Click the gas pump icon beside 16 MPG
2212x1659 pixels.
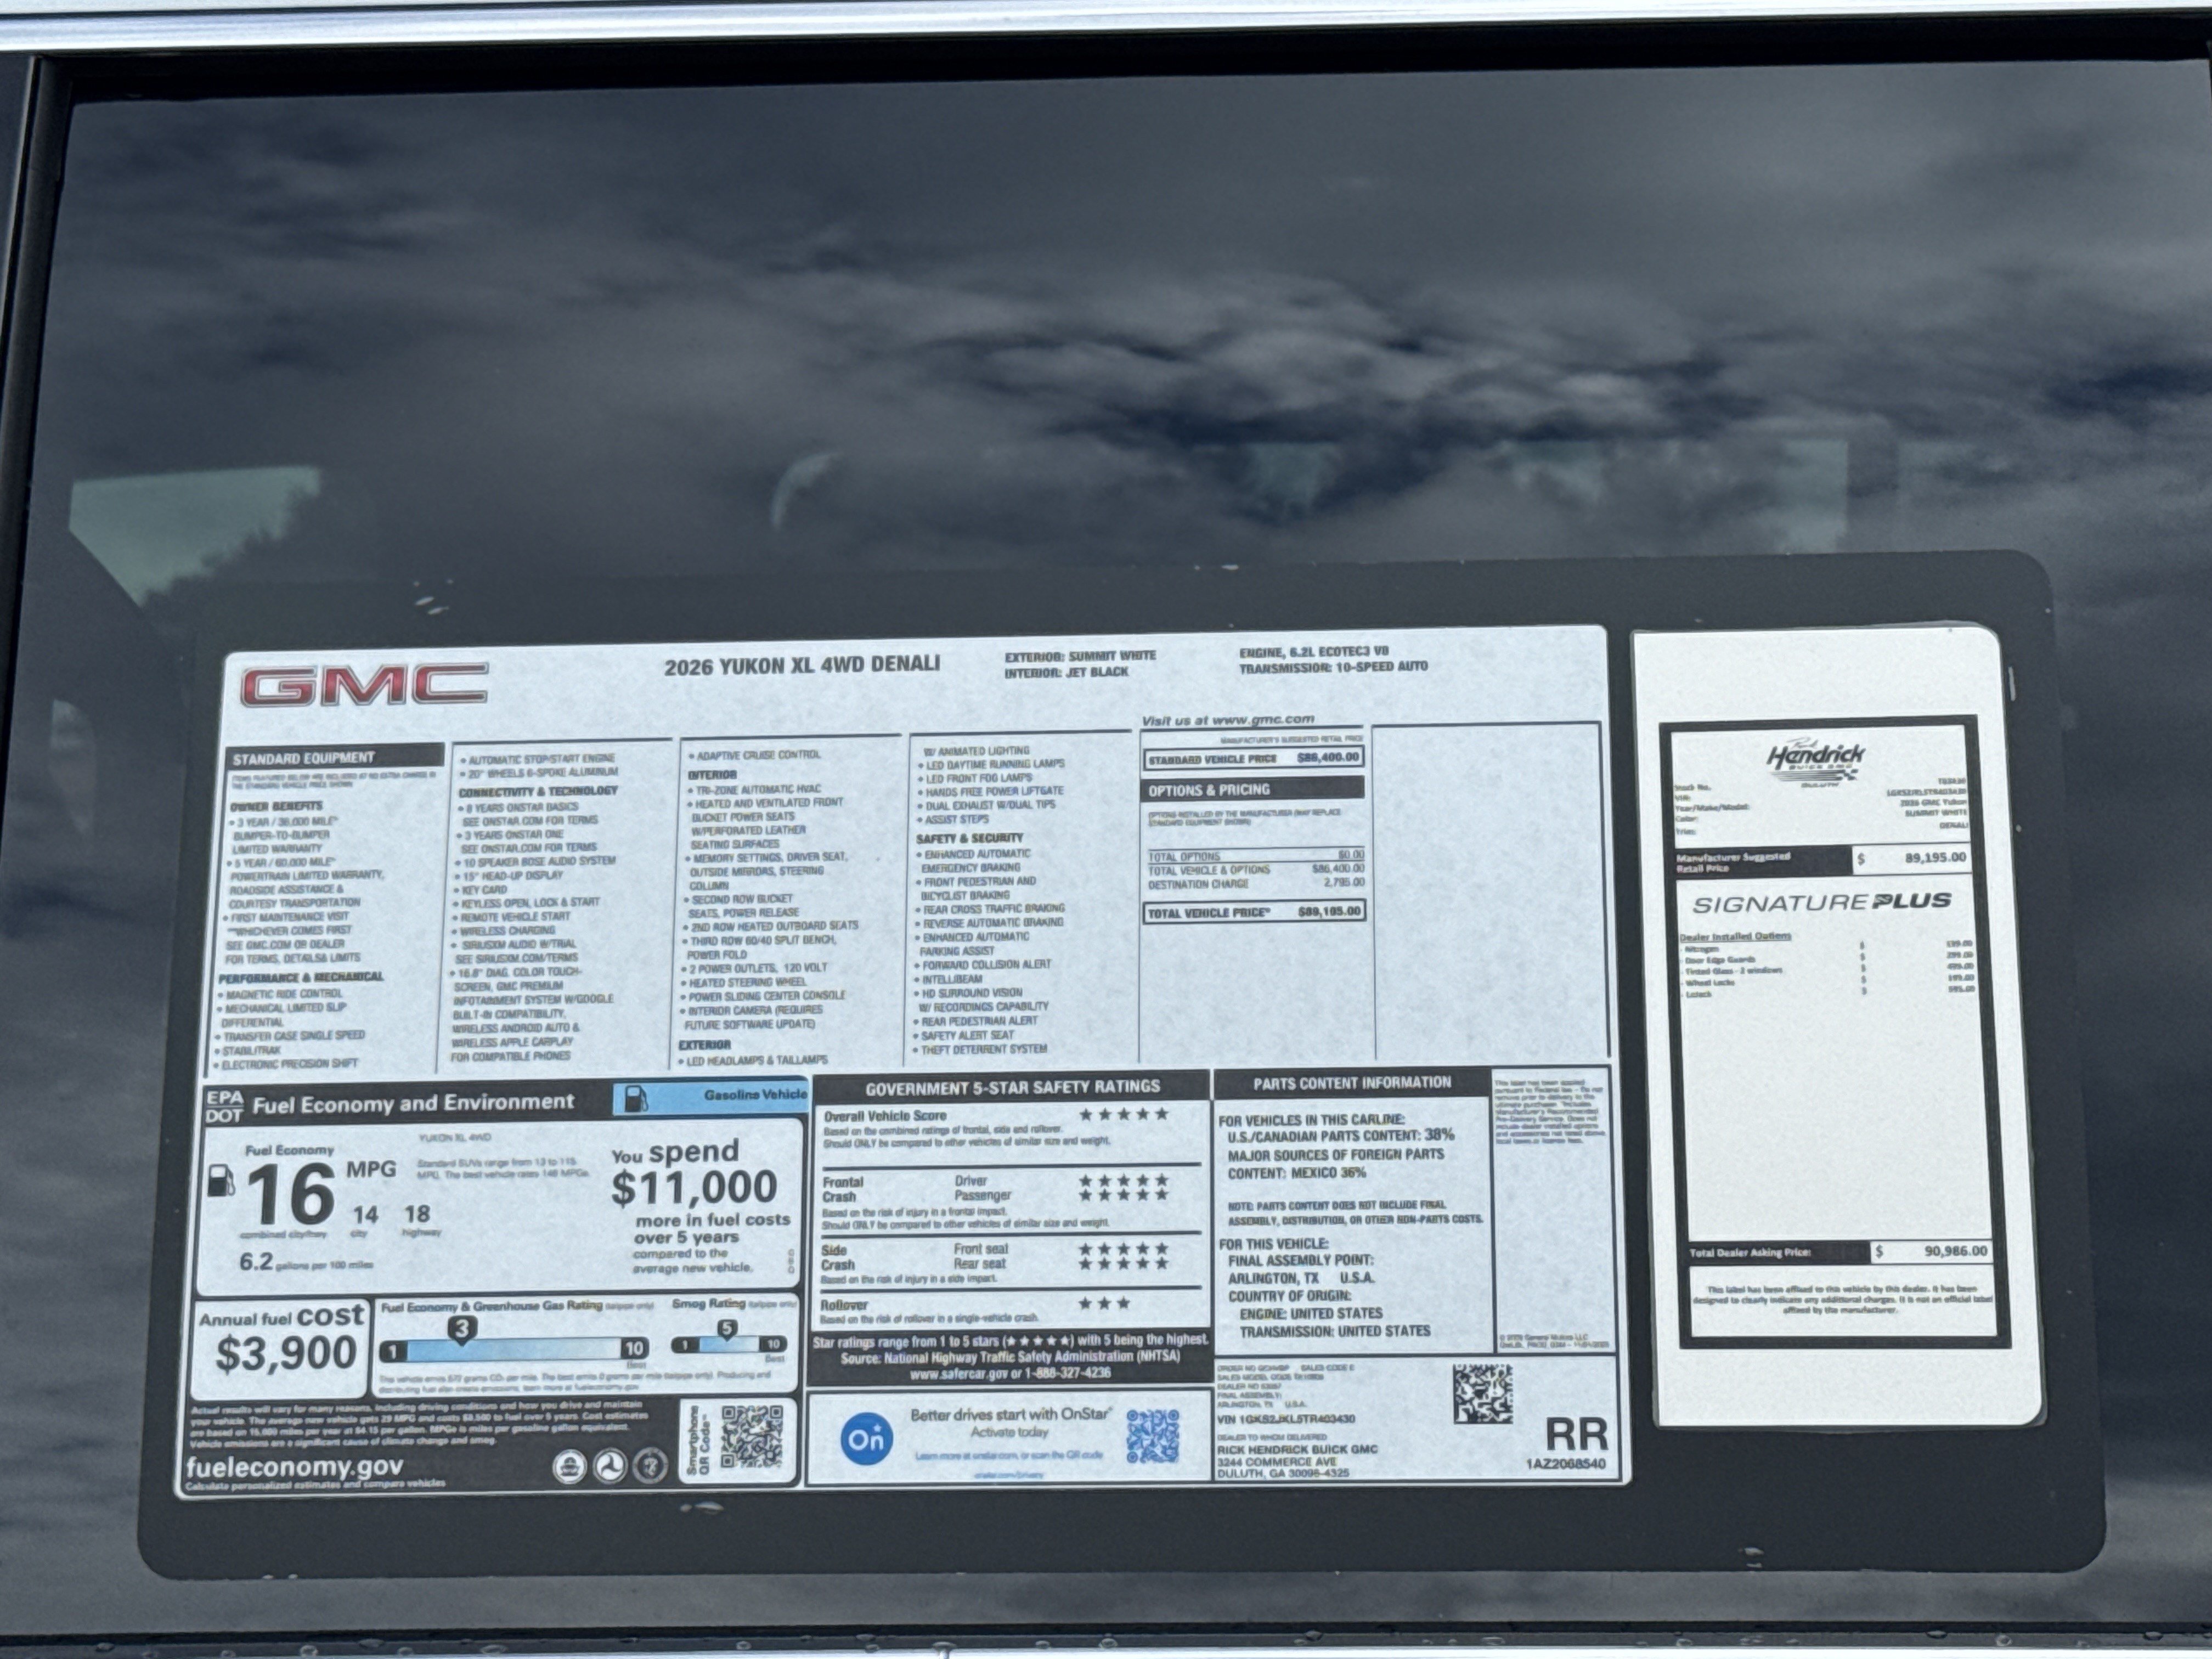click(x=221, y=1181)
